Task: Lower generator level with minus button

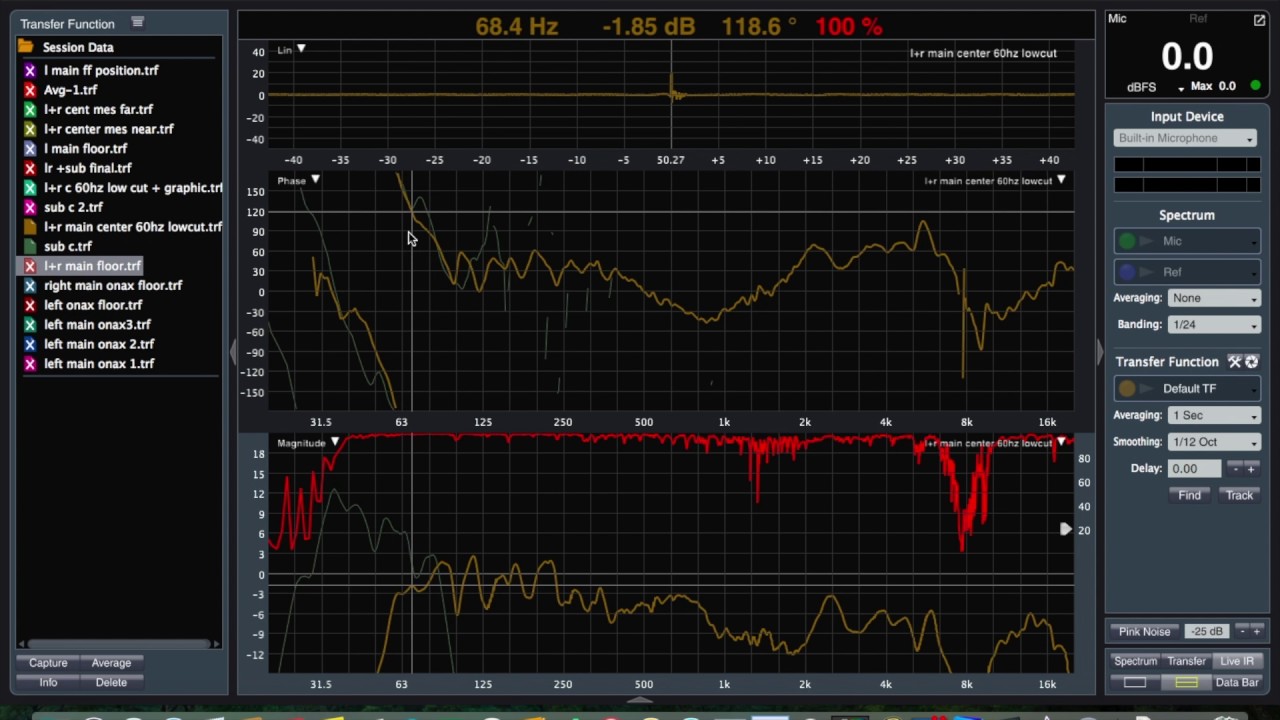Action: [1242, 631]
